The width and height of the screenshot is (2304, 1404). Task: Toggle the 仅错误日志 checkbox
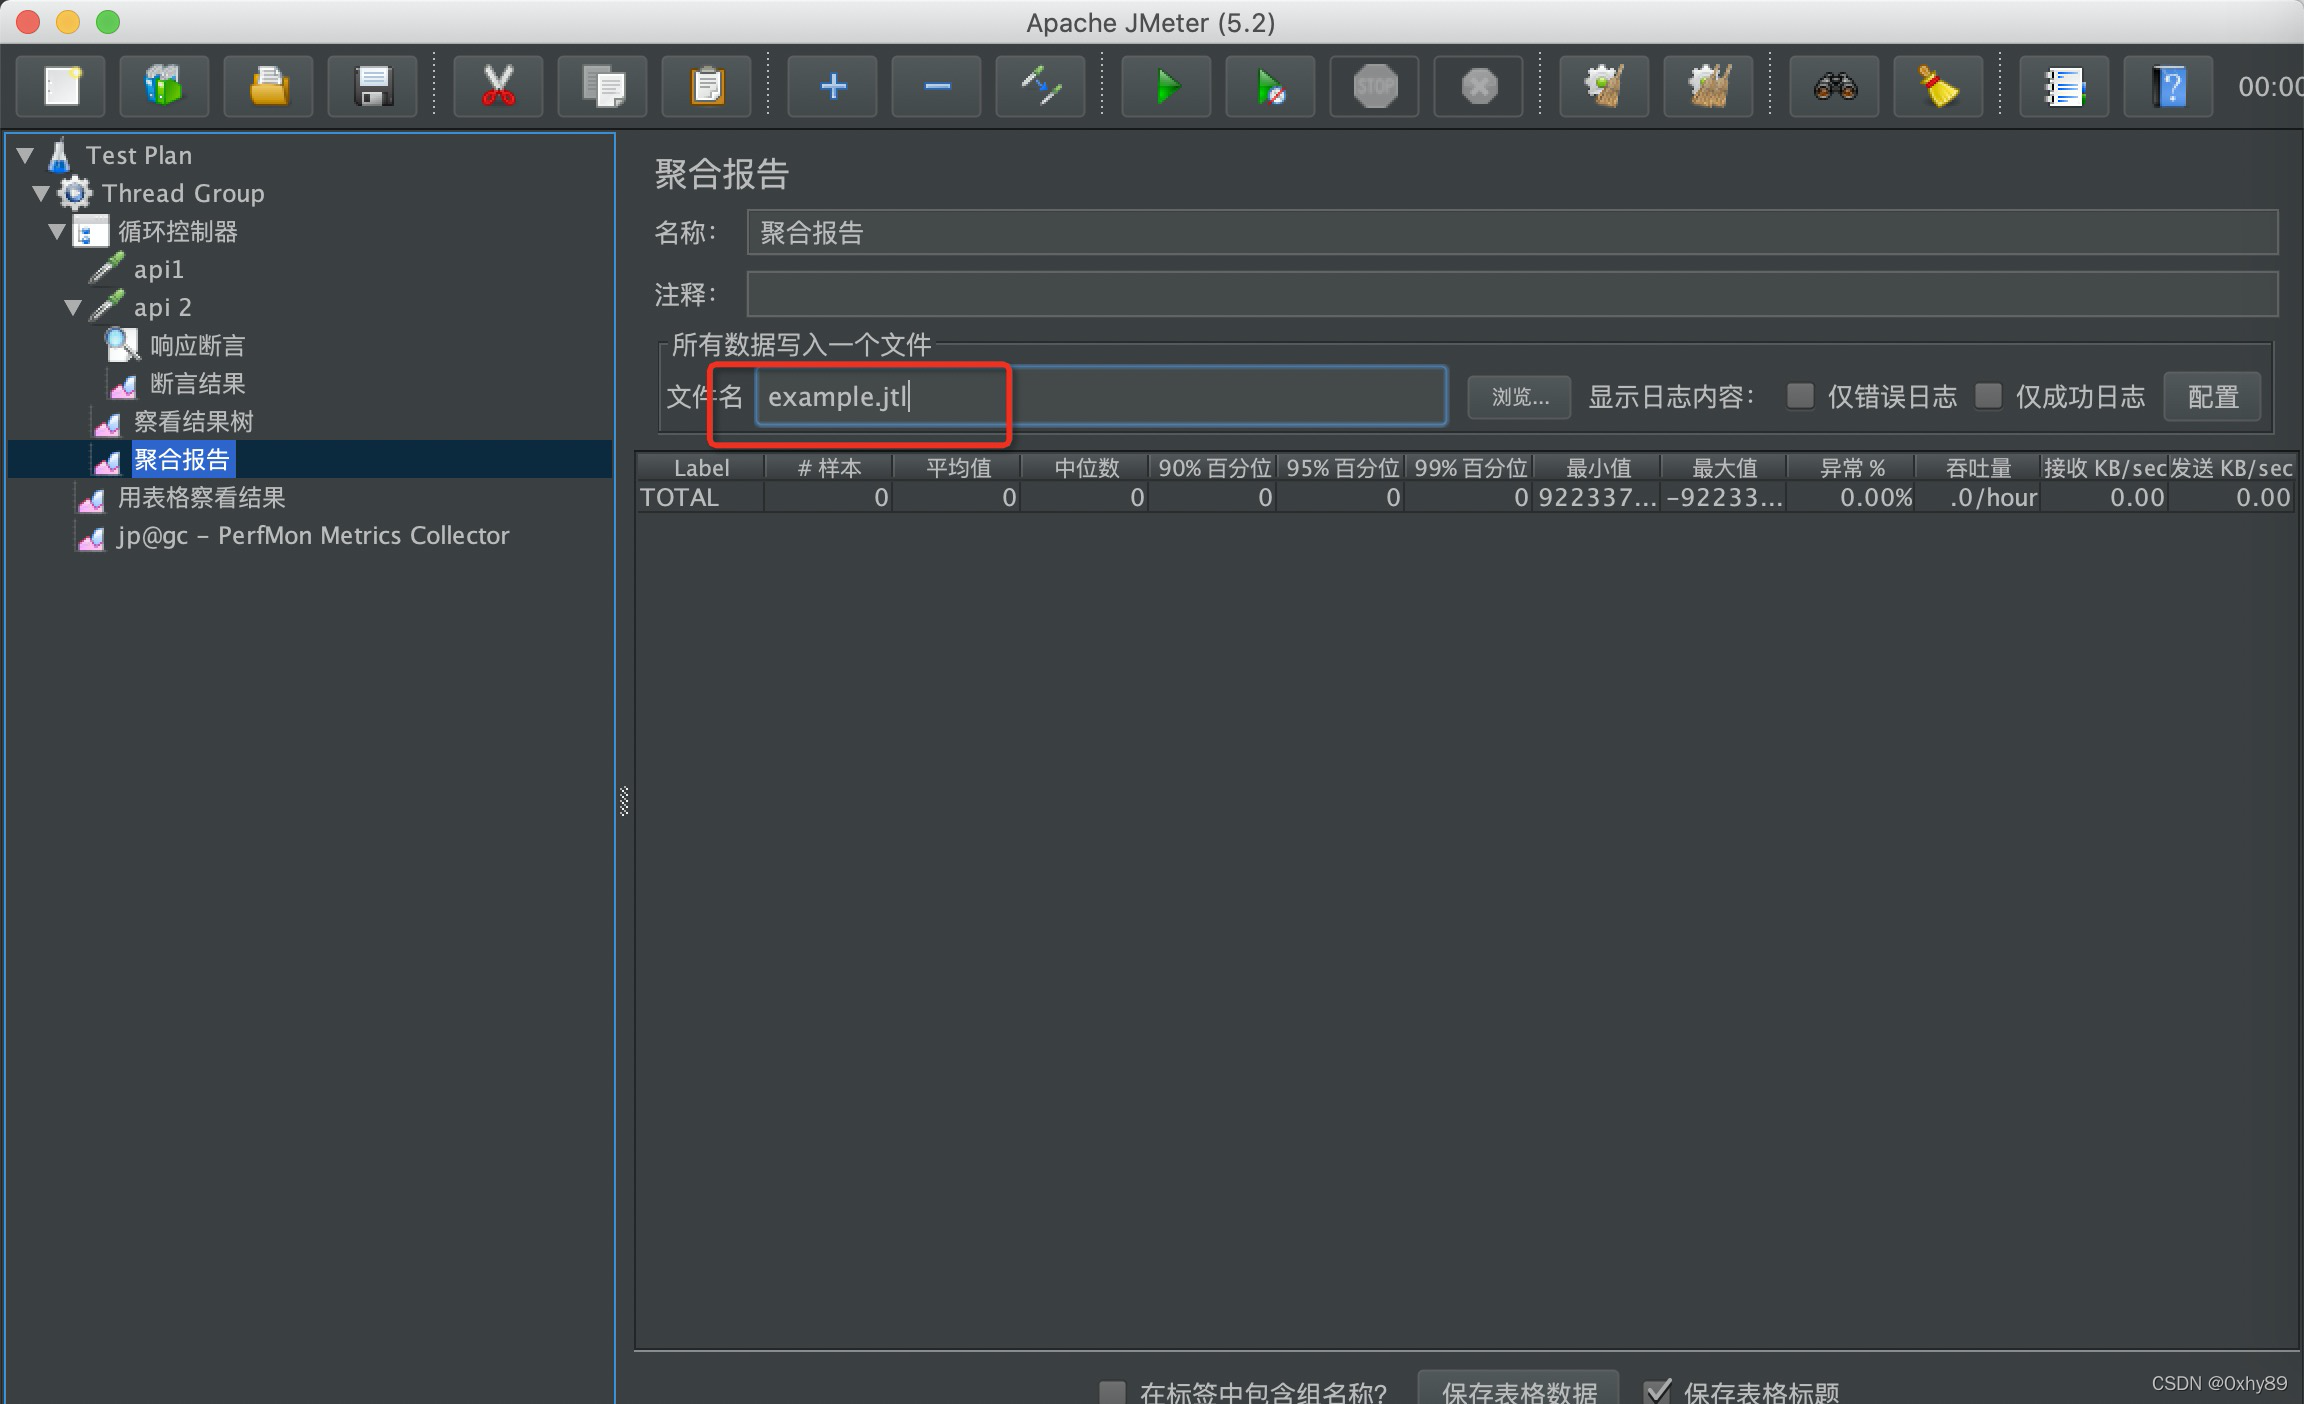(1797, 397)
